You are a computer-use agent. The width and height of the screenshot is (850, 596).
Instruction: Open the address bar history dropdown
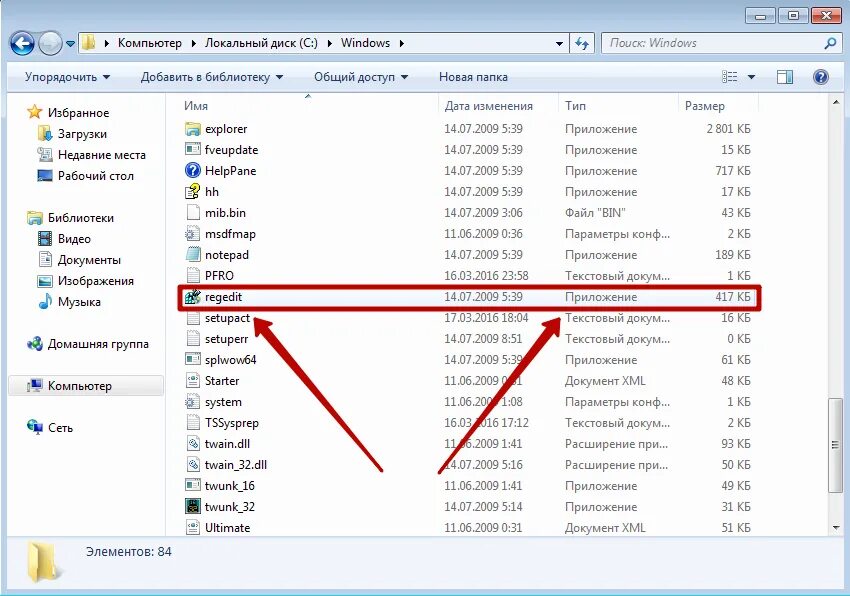559,43
